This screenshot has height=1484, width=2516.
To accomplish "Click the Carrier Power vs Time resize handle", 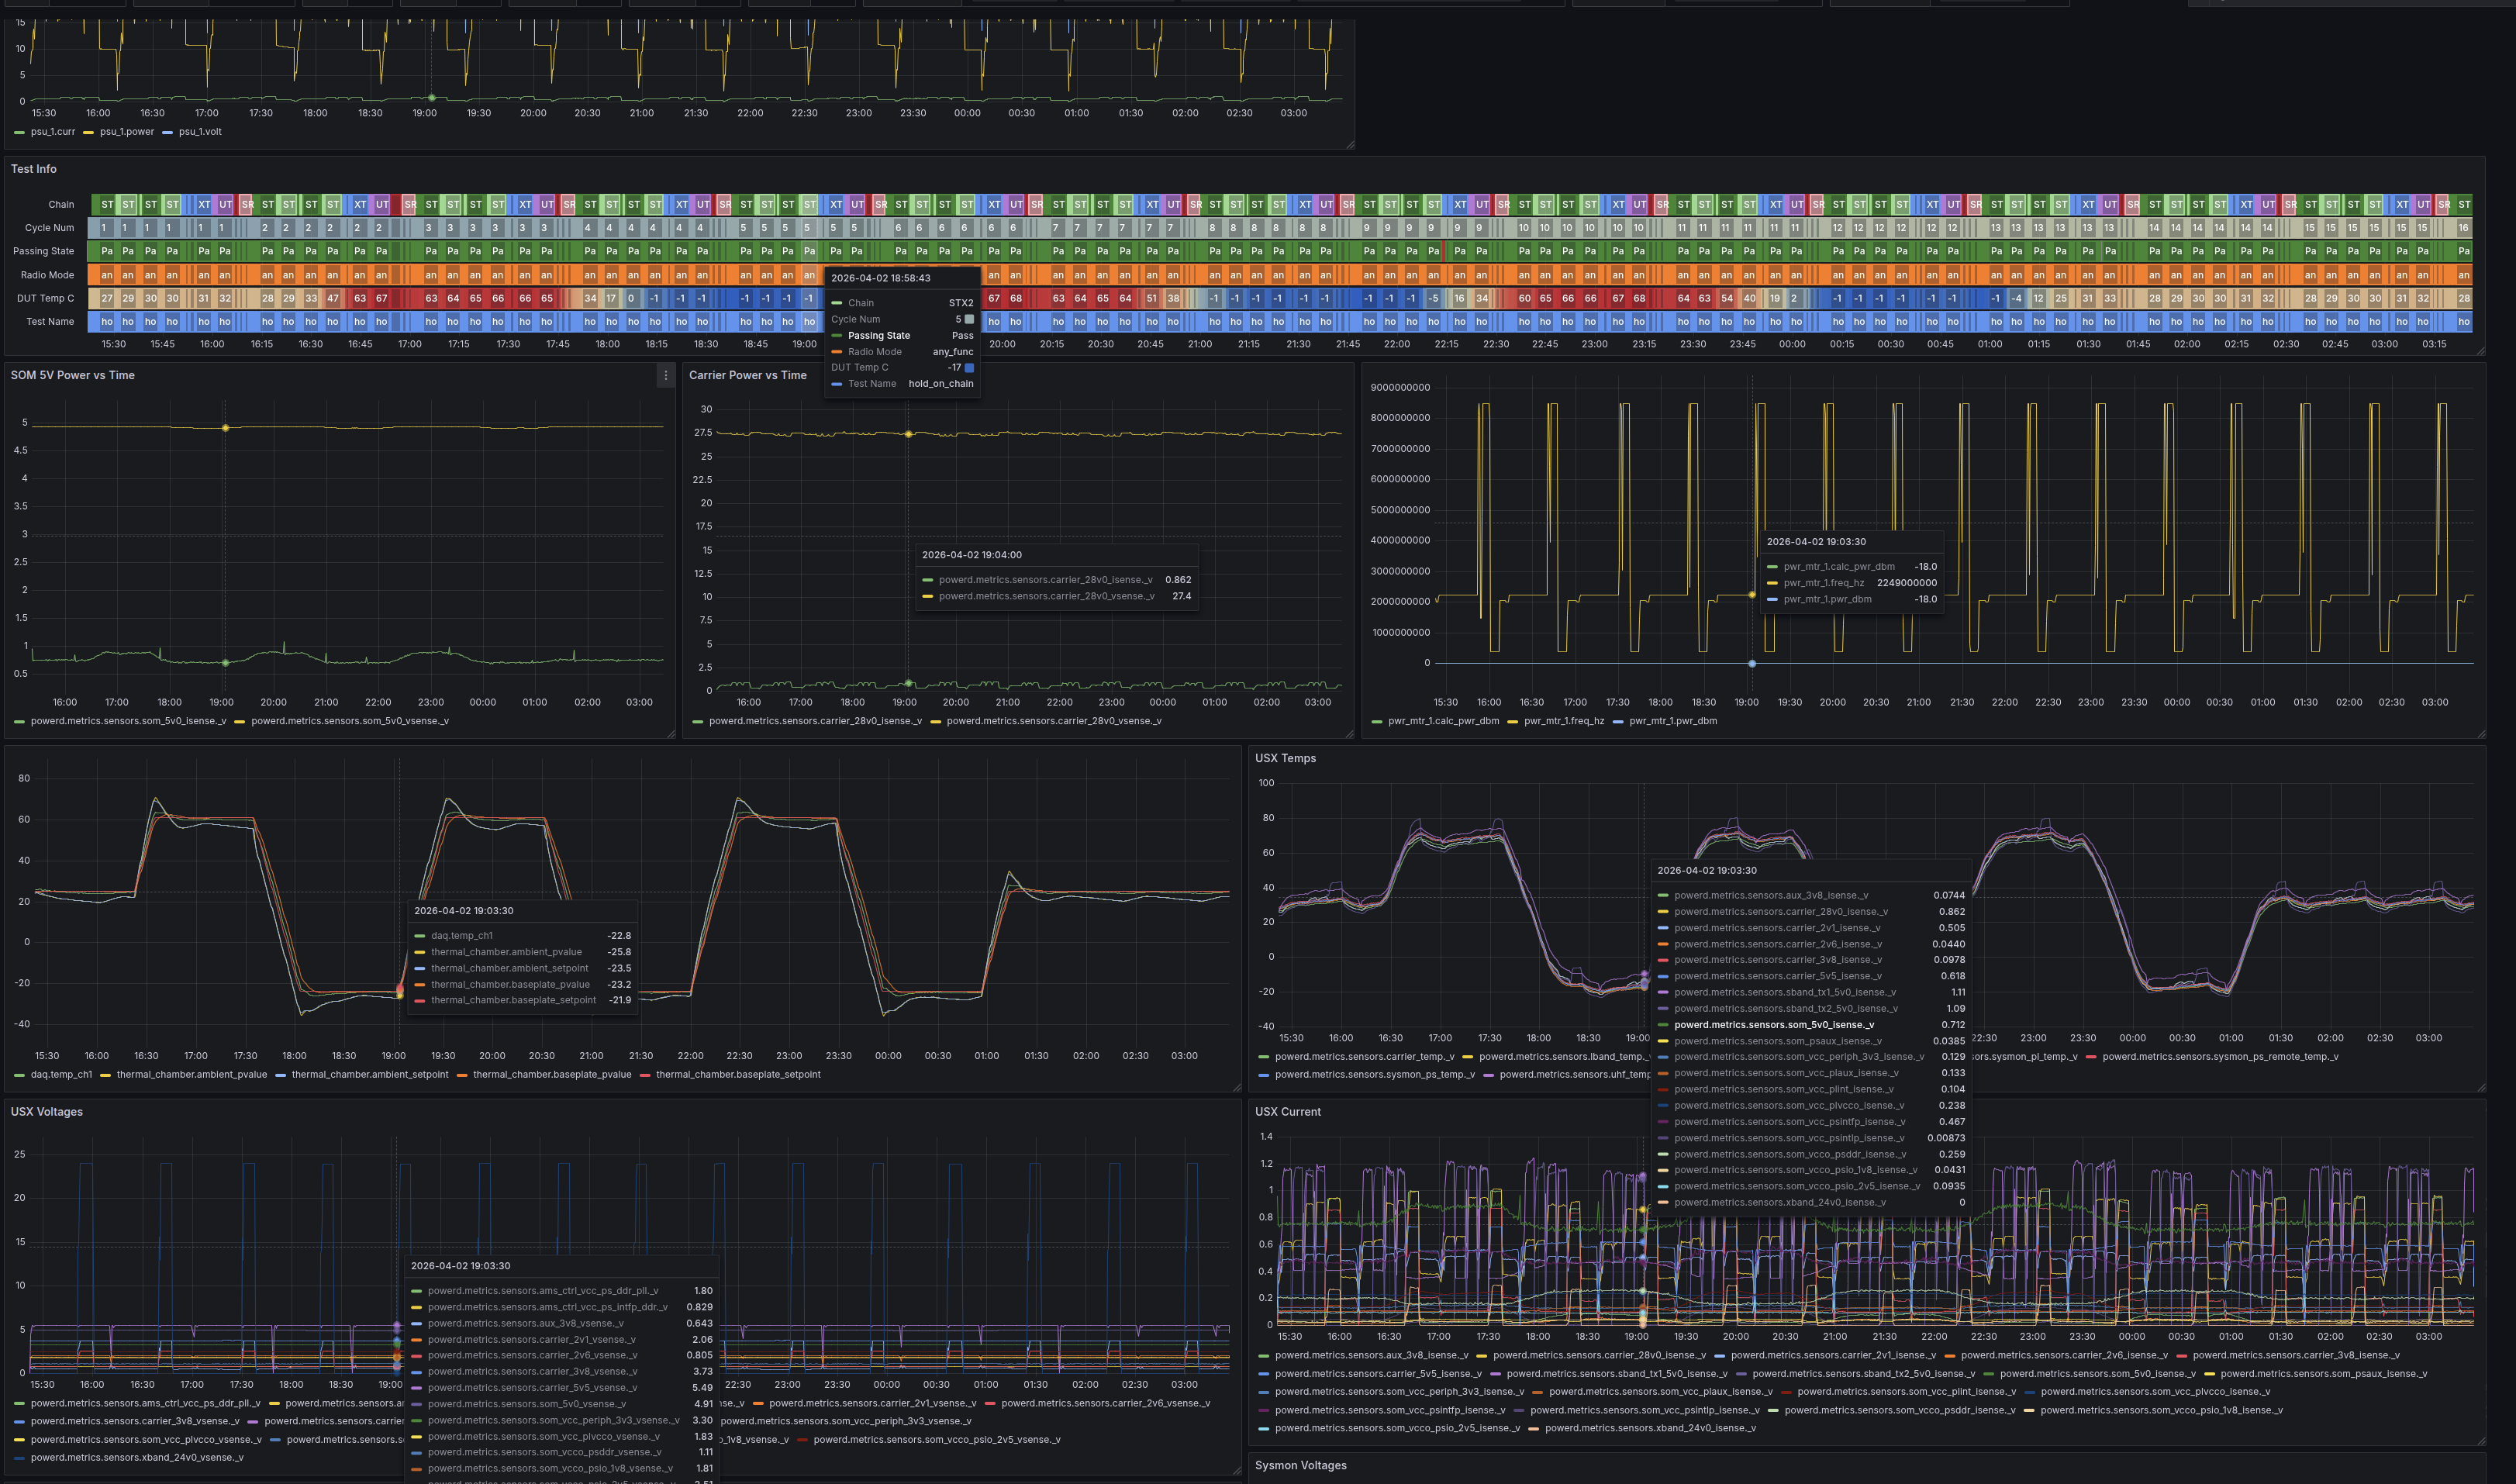I will click(x=1350, y=734).
